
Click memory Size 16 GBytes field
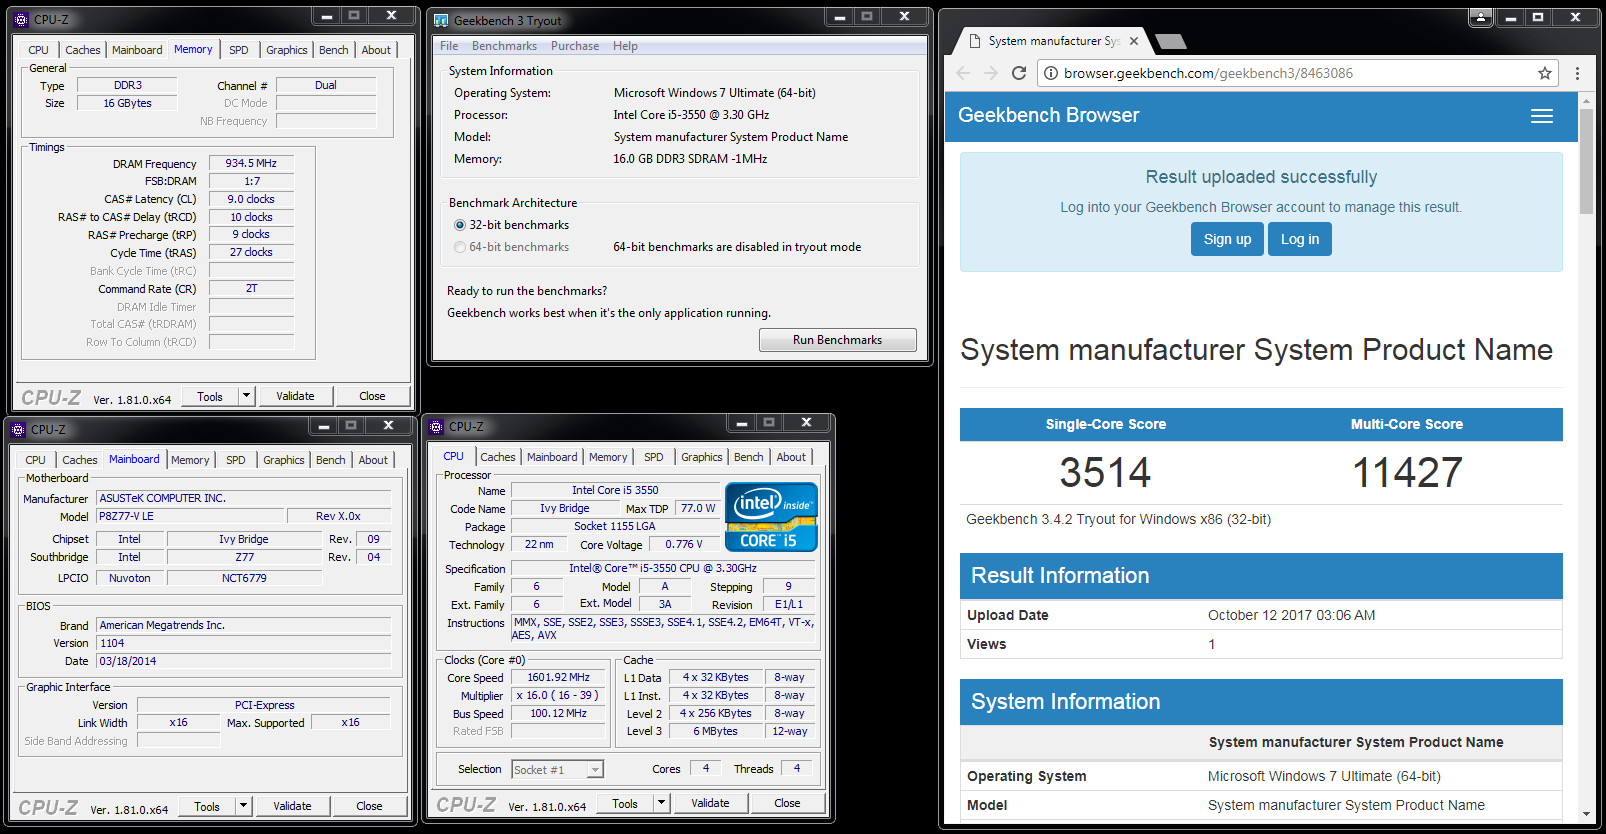point(127,103)
